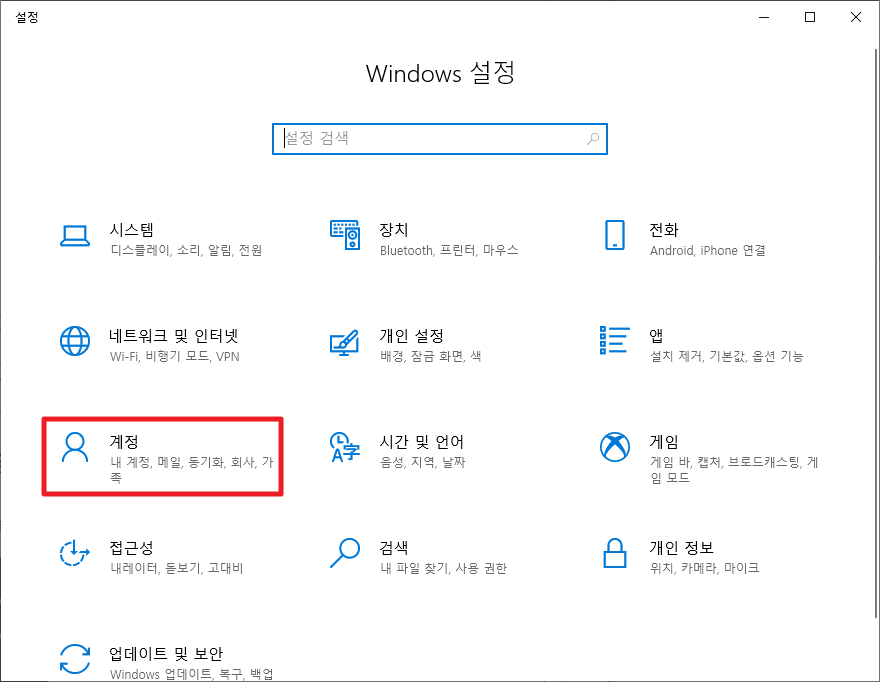Open the 장치 heading link
Screen dimensions: 880x682
click(393, 230)
